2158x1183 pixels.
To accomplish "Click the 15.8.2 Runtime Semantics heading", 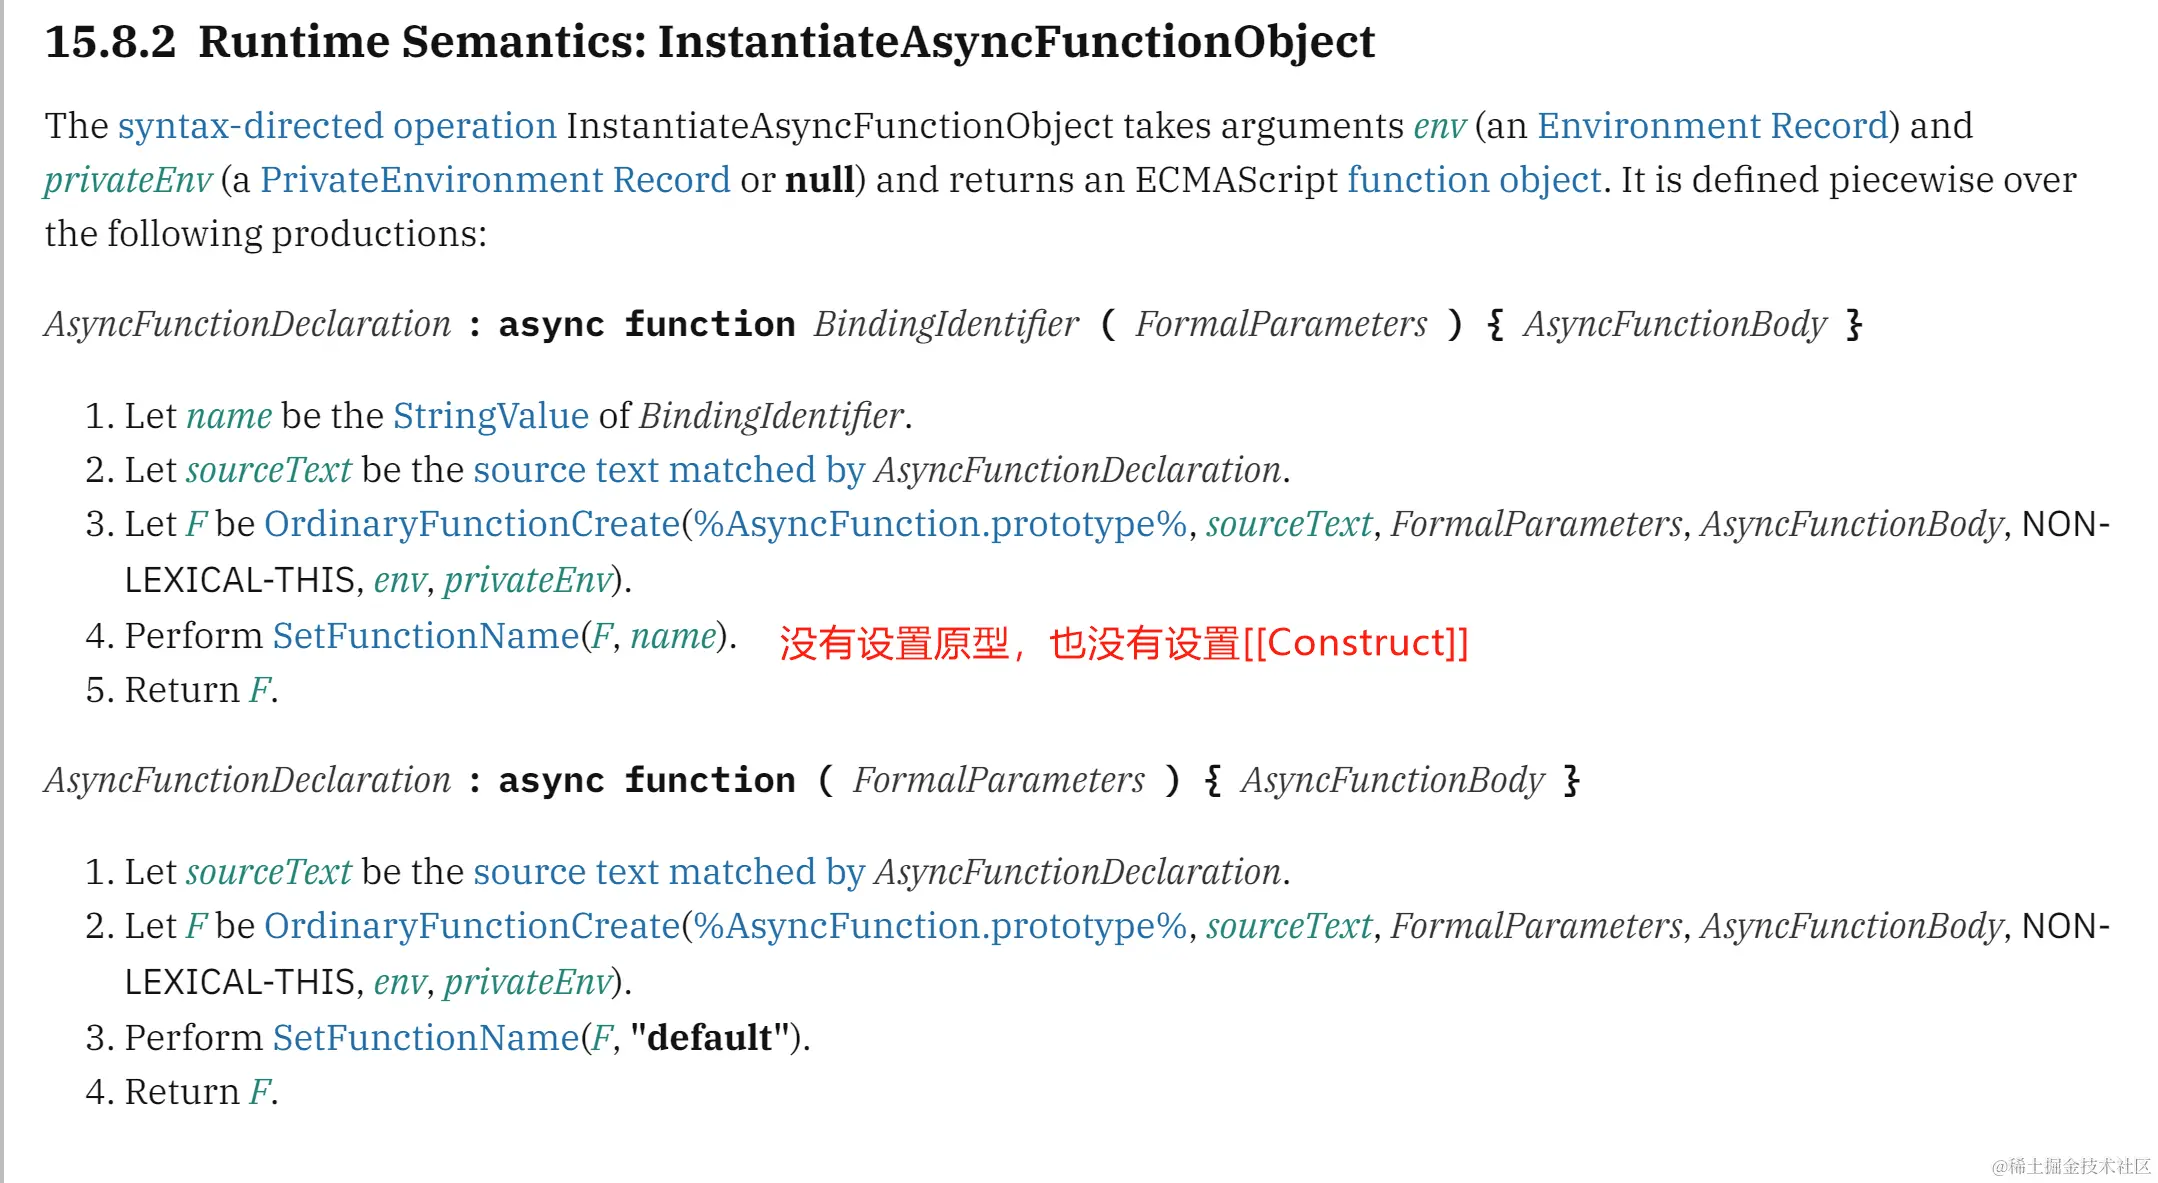I will pyautogui.click(x=710, y=42).
